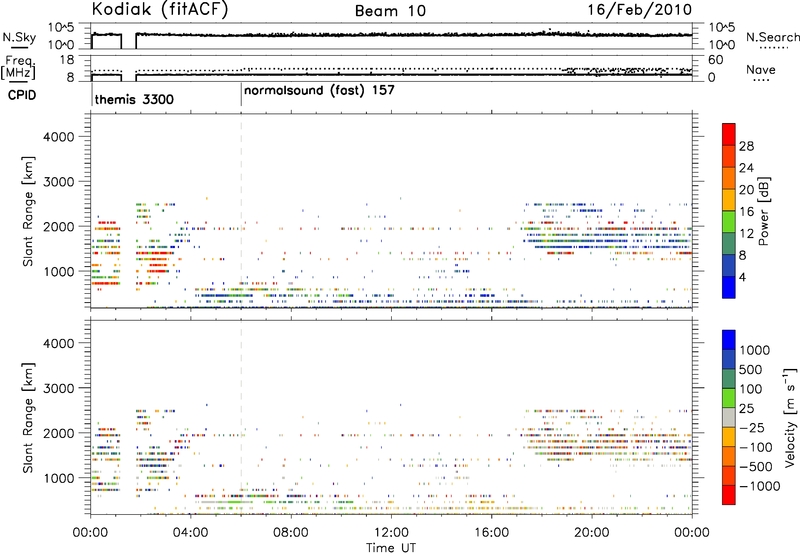Click Velocity colorbar value '-25'
800x554 pixels.
pos(752,427)
